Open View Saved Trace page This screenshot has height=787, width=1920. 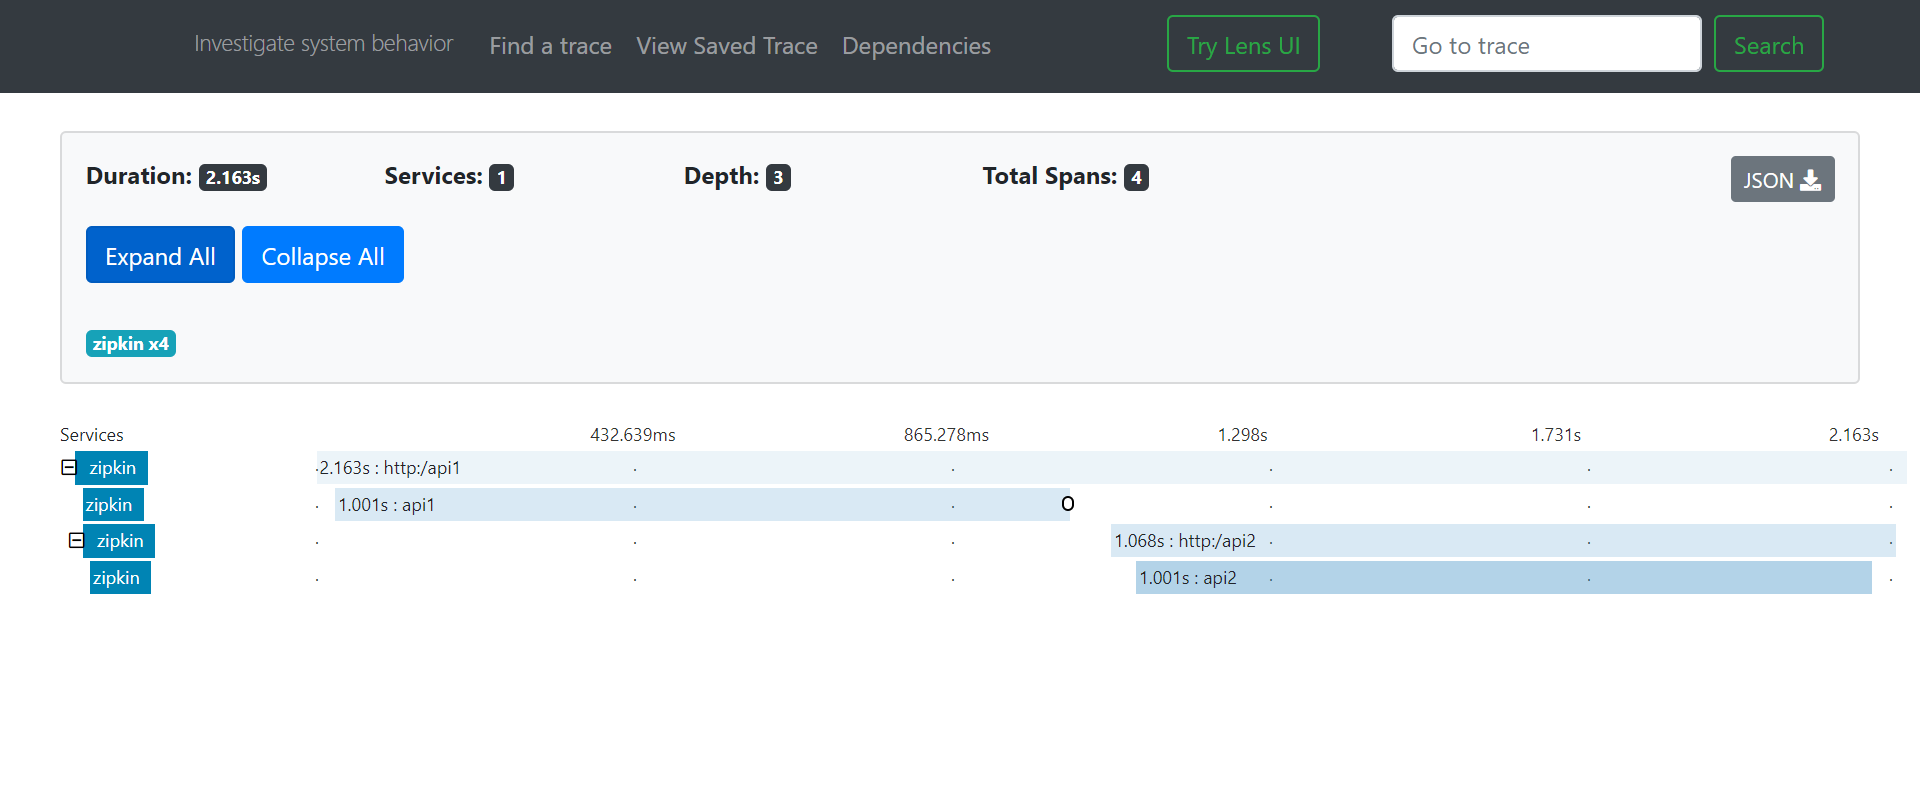[x=727, y=46]
